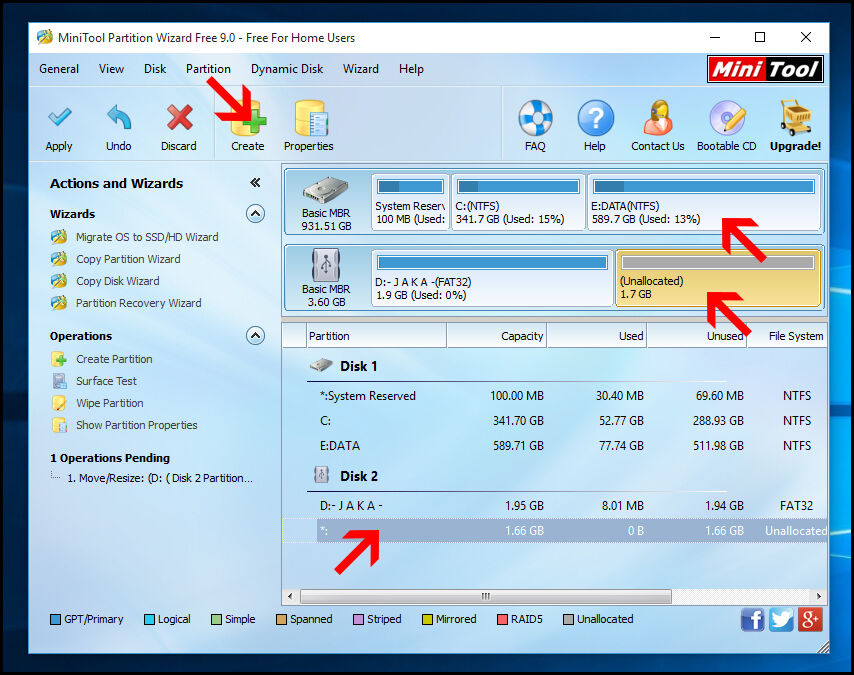Run Partition Recovery Wizard link
Viewport: 854px width, 675px height.
[x=138, y=303]
